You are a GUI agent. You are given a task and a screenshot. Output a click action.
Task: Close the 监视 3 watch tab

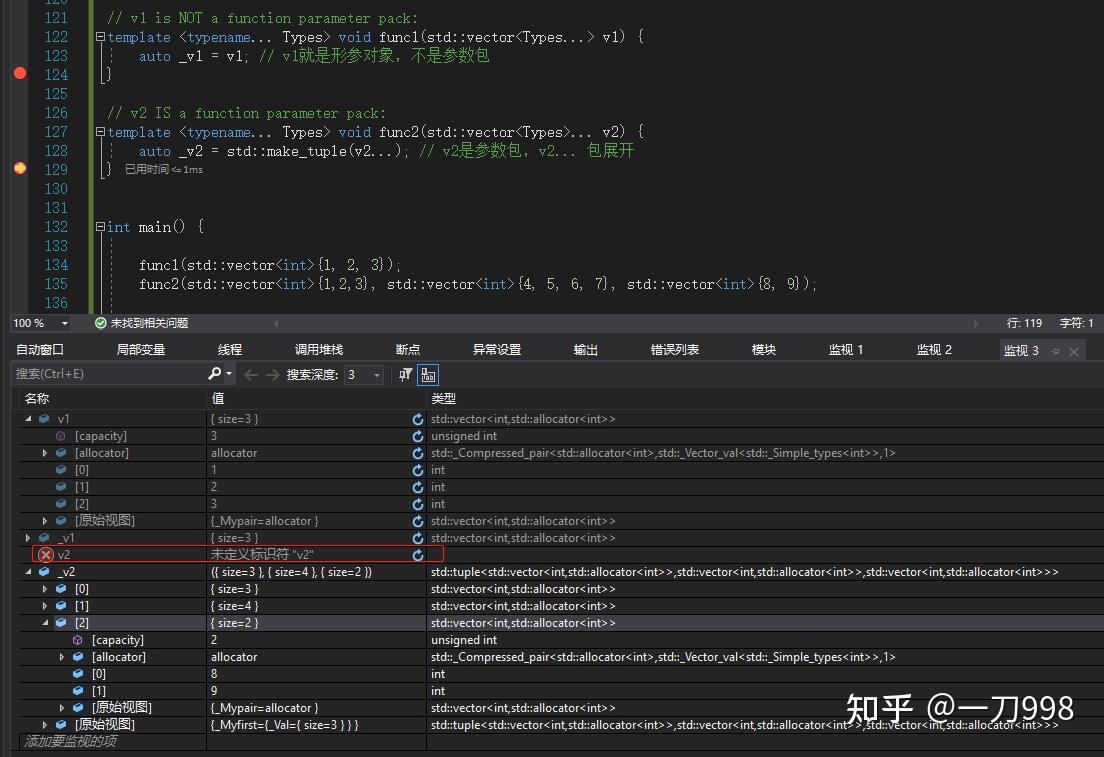pyautogui.click(x=1074, y=351)
